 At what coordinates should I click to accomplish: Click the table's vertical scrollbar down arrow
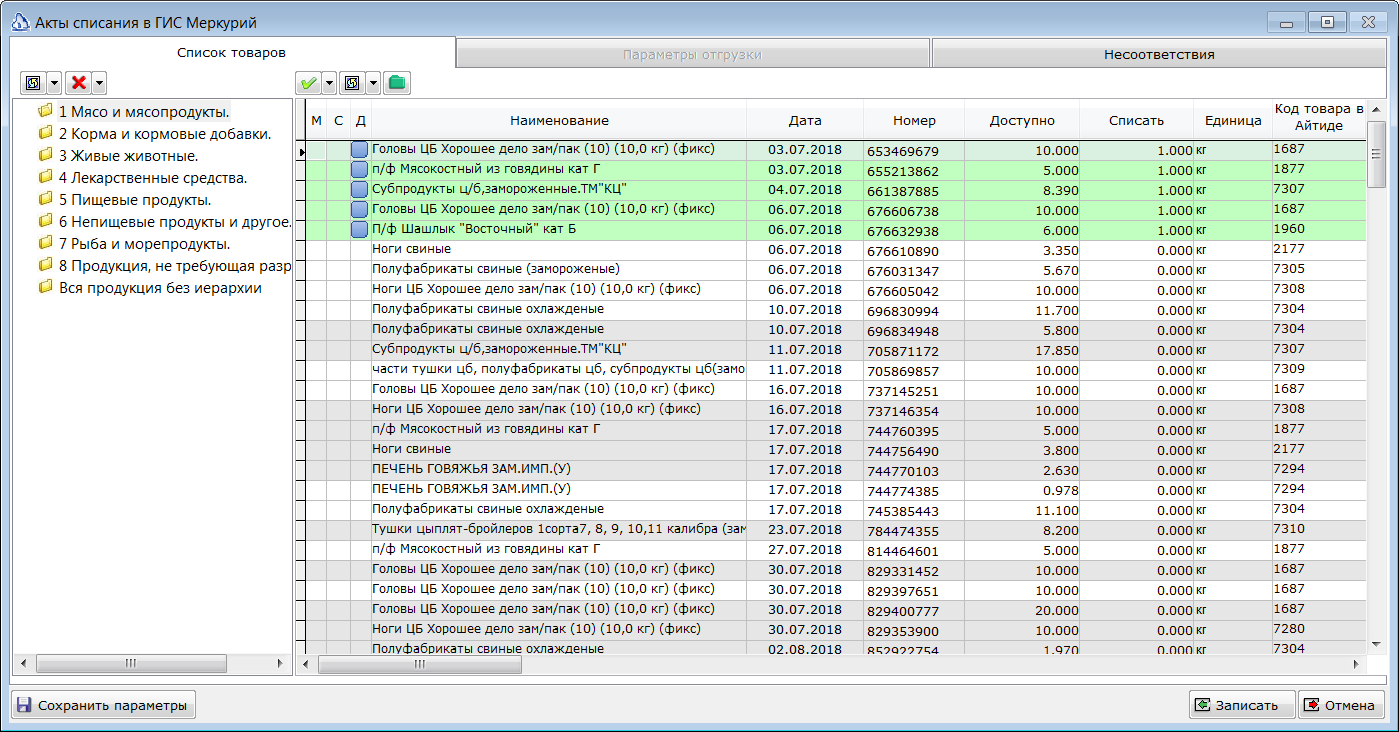pyautogui.click(x=1376, y=643)
